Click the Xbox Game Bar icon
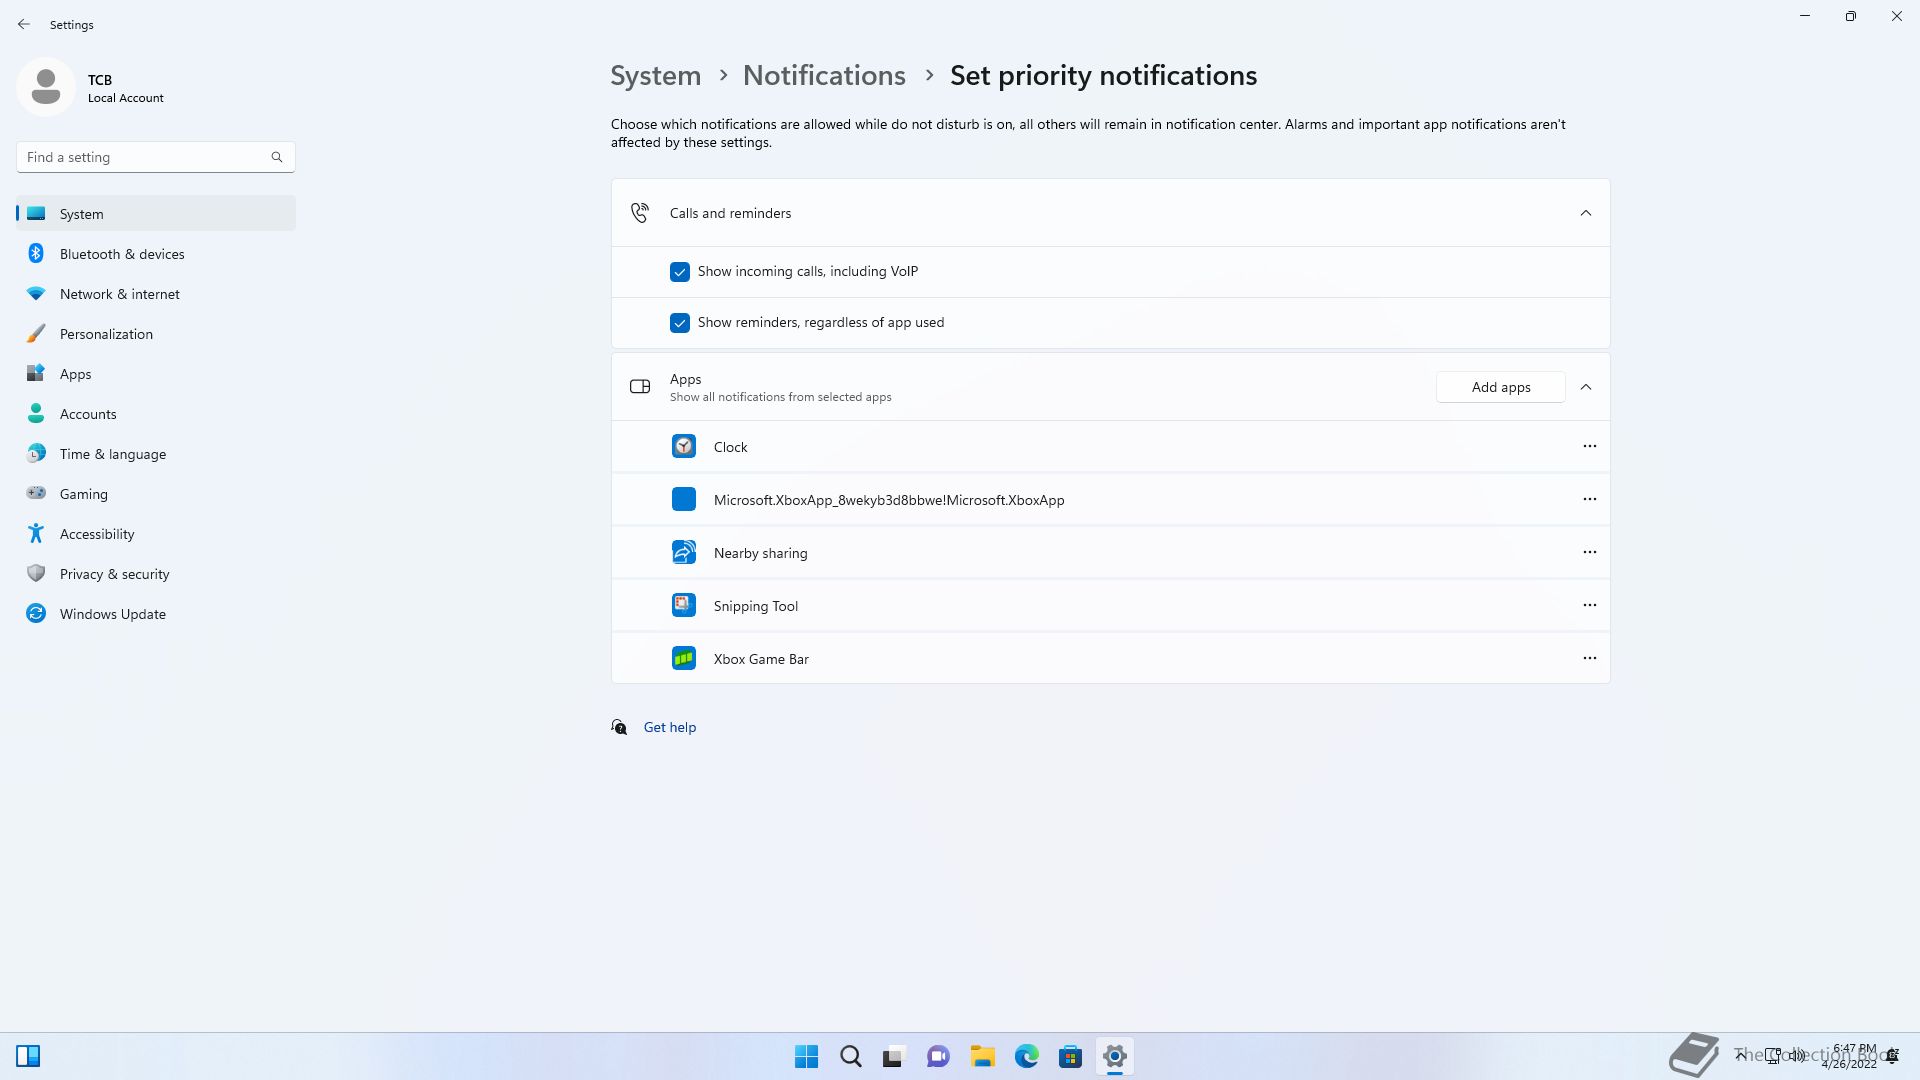 [683, 658]
